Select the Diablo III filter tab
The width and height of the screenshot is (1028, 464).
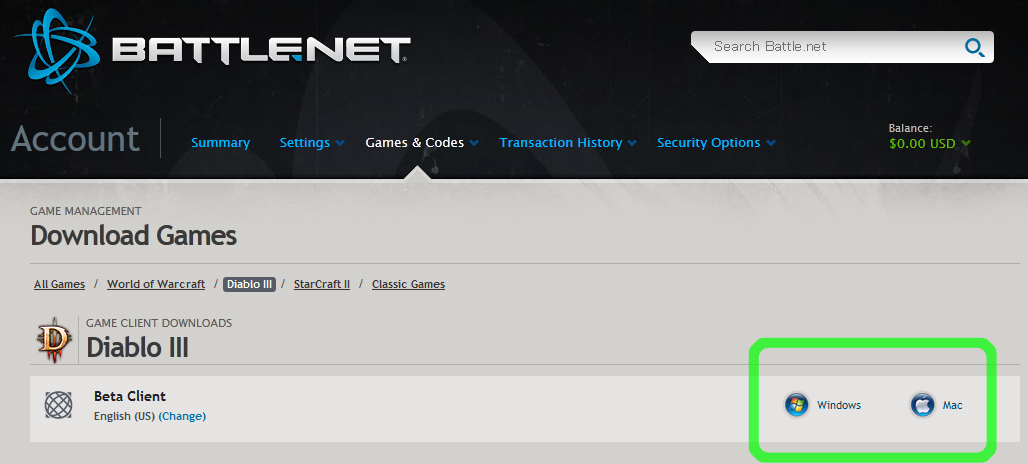pos(249,284)
